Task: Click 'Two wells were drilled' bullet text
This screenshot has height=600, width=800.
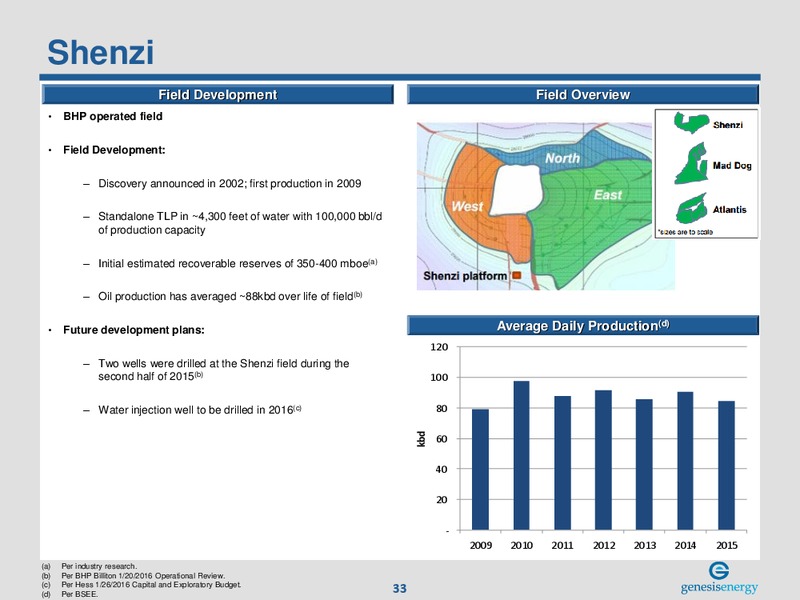Action: 223,370
